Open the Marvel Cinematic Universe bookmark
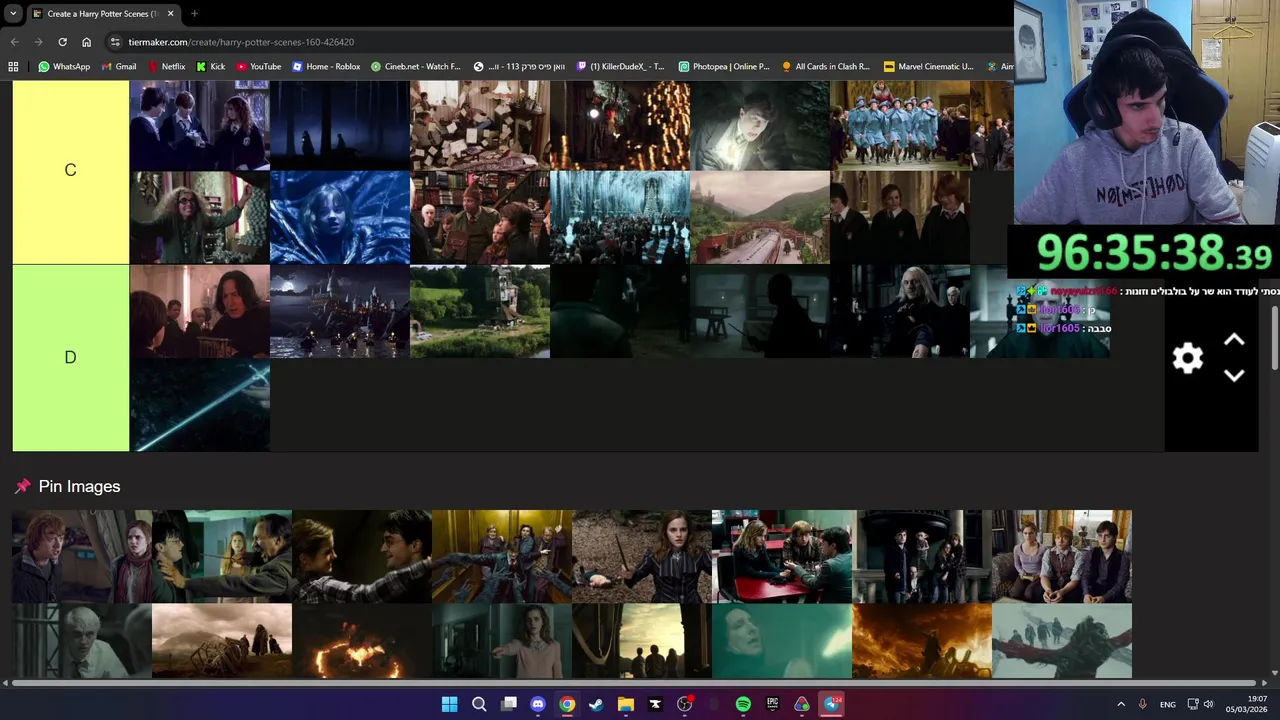The height and width of the screenshot is (720, 1280). [929, 66]
